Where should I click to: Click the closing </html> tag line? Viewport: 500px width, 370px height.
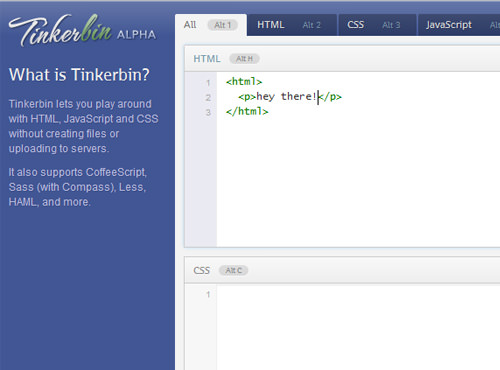click(x=247, y=111)
